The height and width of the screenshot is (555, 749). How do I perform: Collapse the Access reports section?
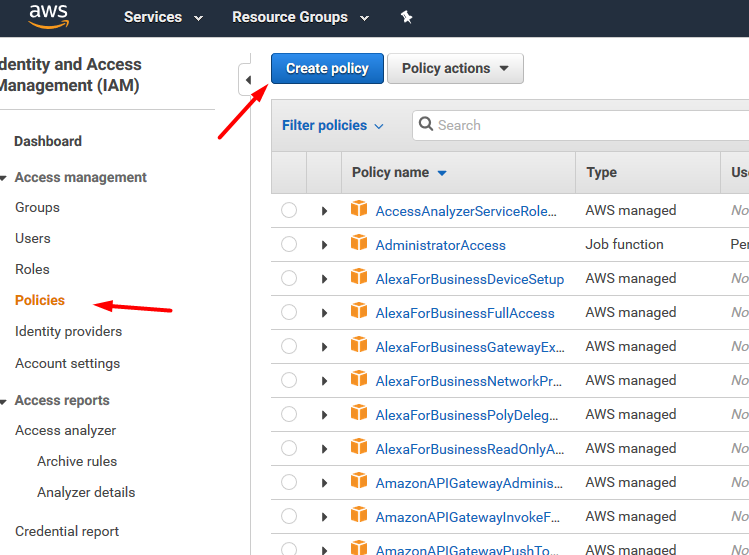[4, 402]
